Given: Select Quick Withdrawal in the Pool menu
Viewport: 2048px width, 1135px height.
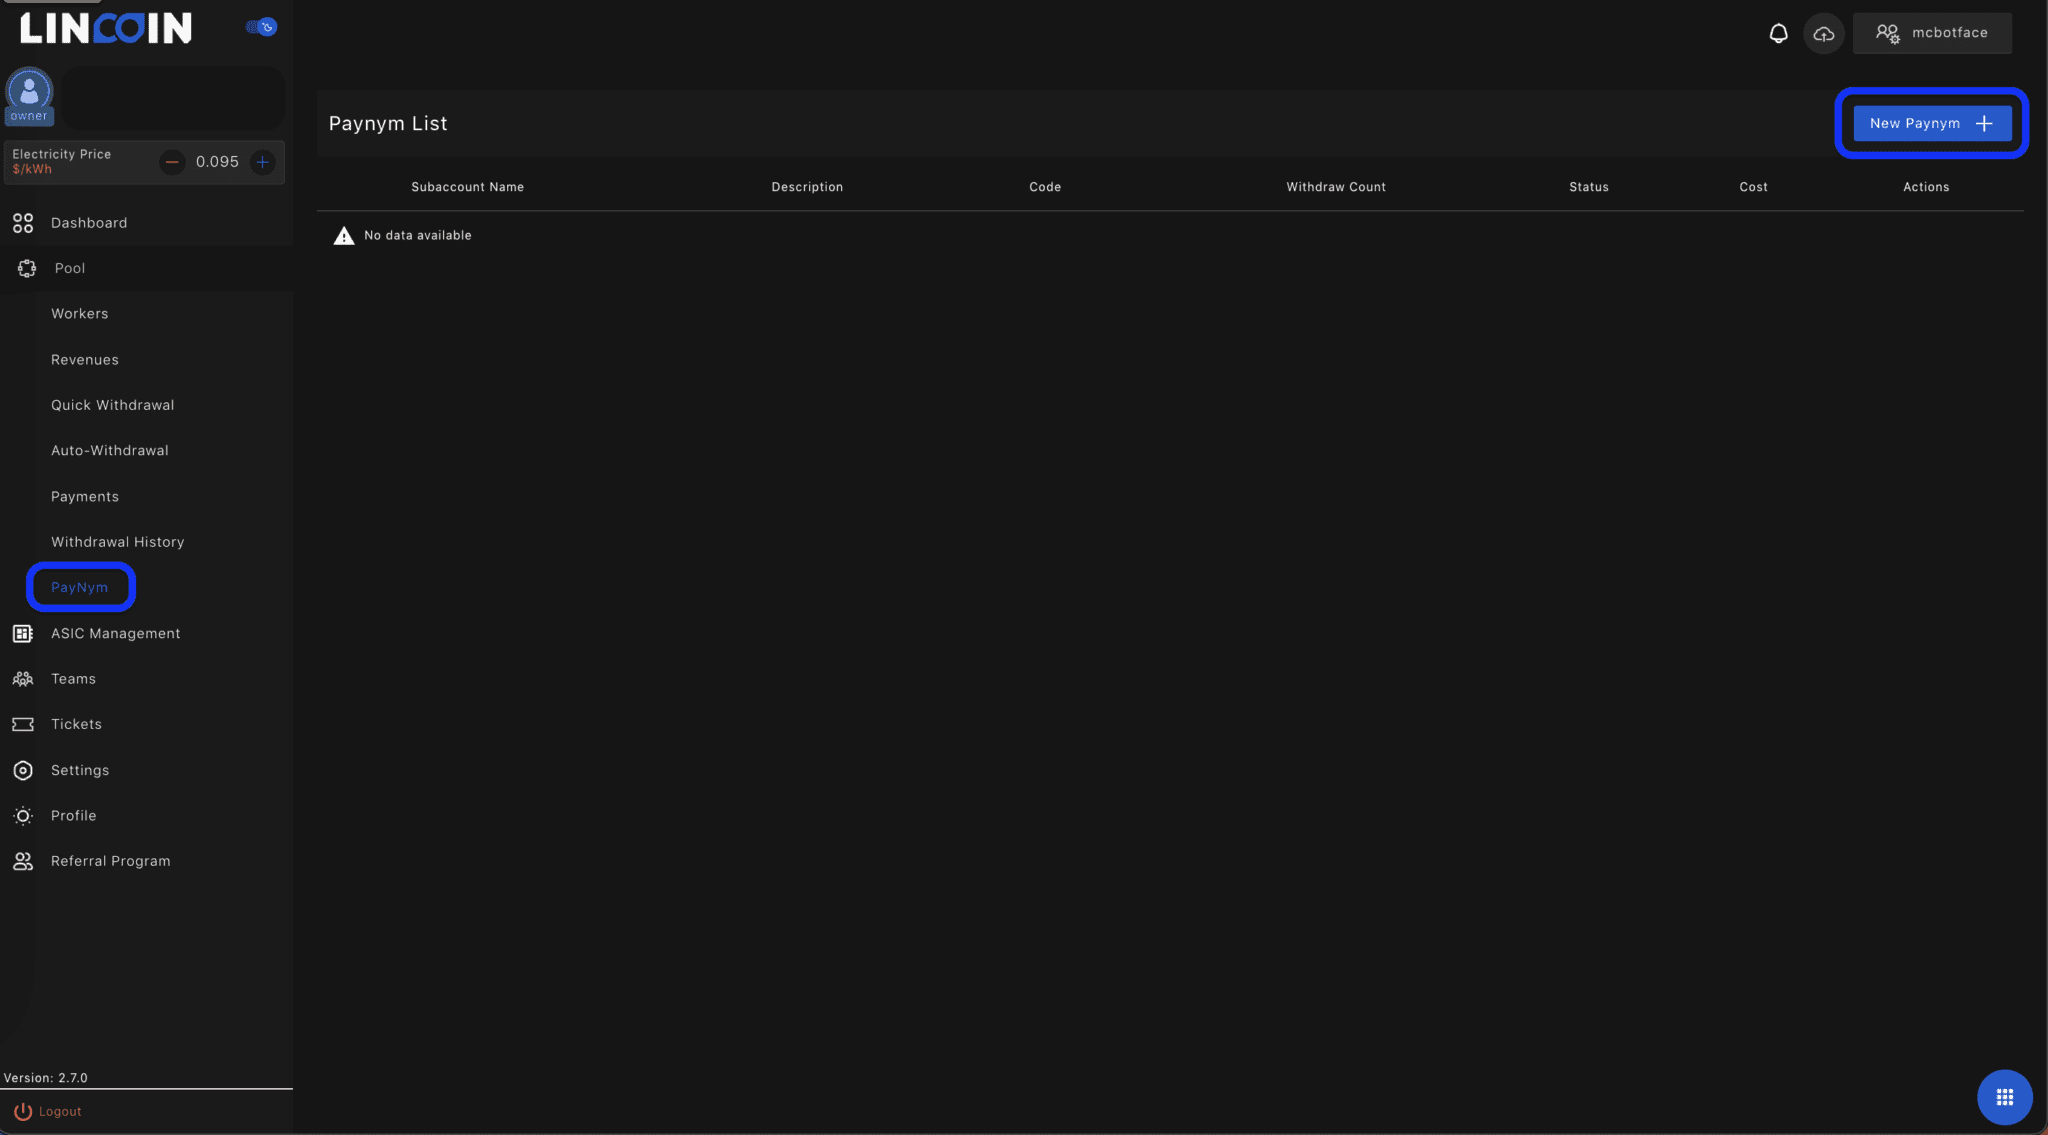Looking at the screenshot, I should [112, 404].
